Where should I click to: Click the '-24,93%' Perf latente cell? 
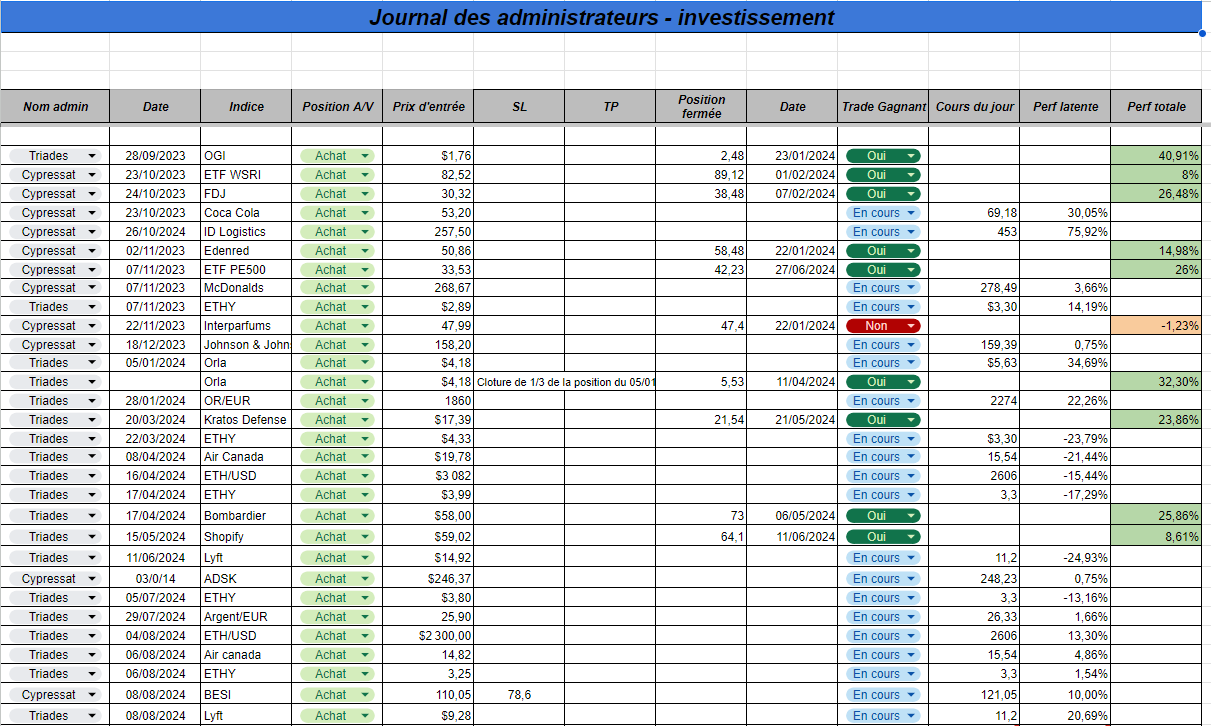click(1065, 558)
